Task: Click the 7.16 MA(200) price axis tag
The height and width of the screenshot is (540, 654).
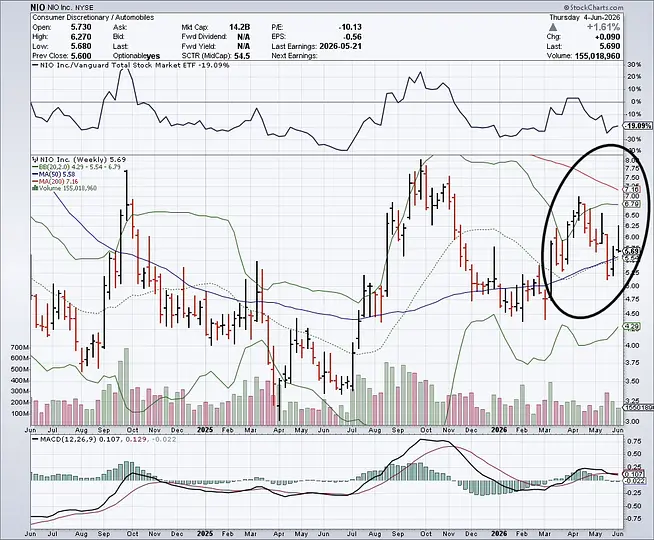Action: pos(632,189)
